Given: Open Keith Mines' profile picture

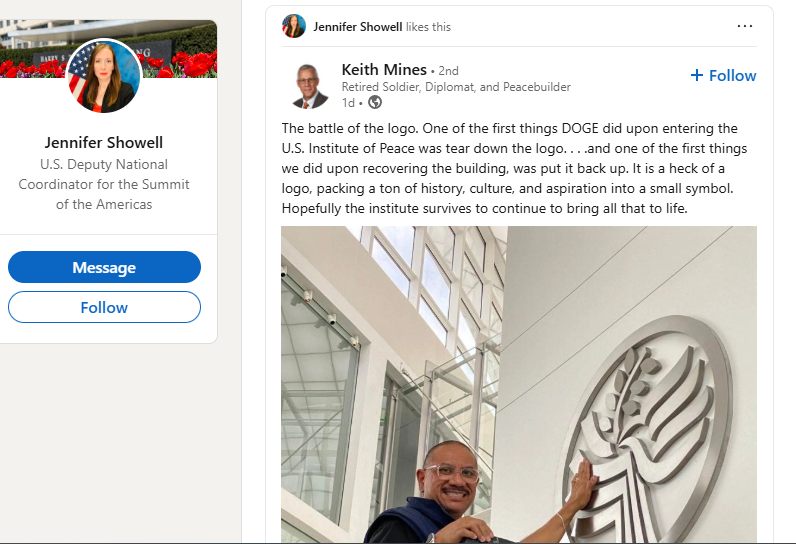Looking at the screenshot, I should click(x=310, y=86).
